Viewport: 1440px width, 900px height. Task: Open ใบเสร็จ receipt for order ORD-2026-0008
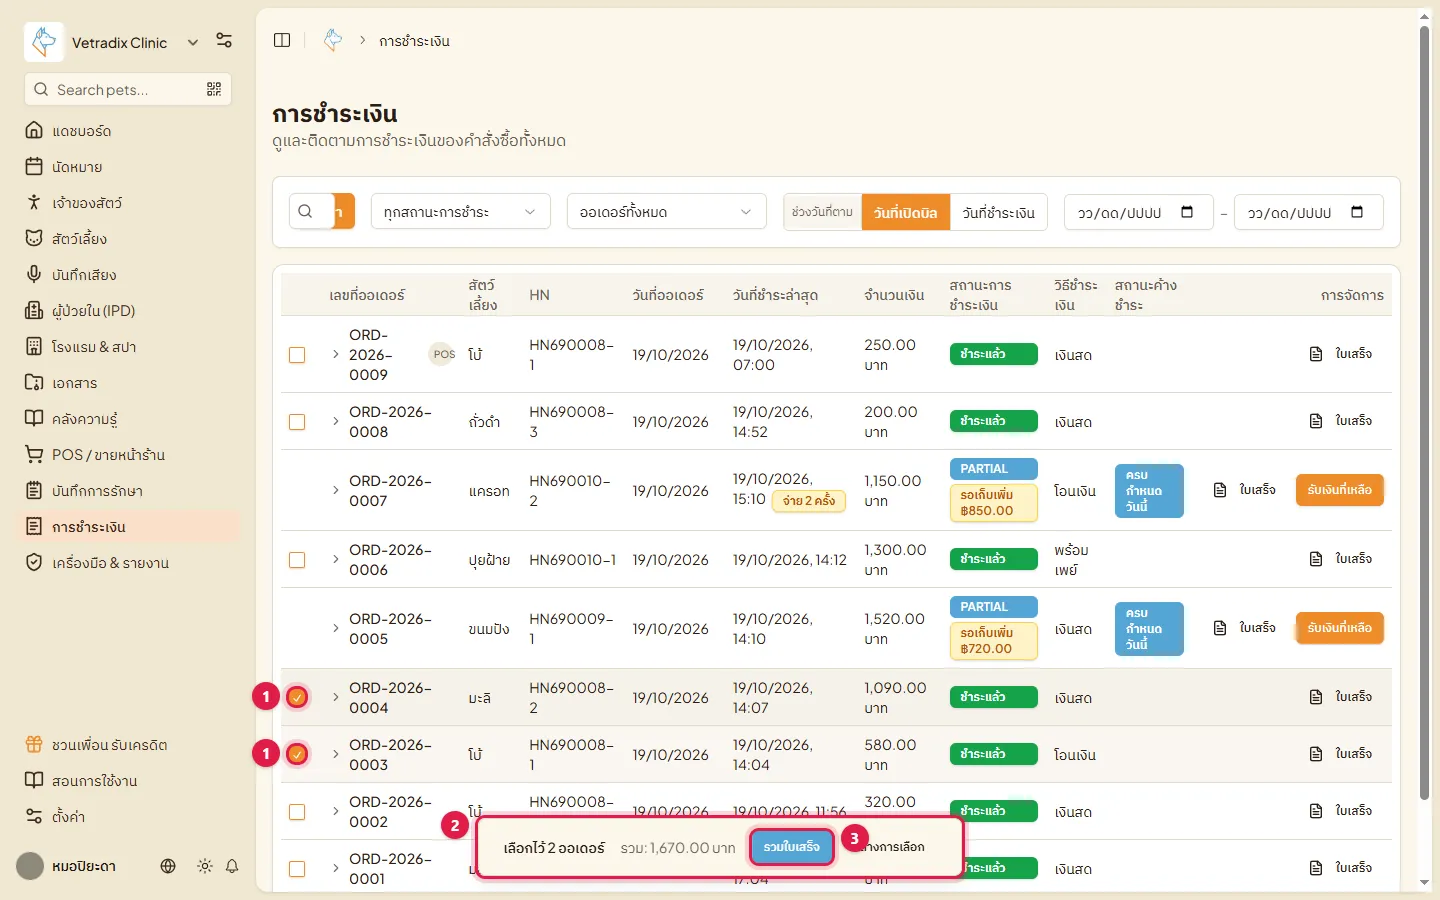click(1341, 421)
